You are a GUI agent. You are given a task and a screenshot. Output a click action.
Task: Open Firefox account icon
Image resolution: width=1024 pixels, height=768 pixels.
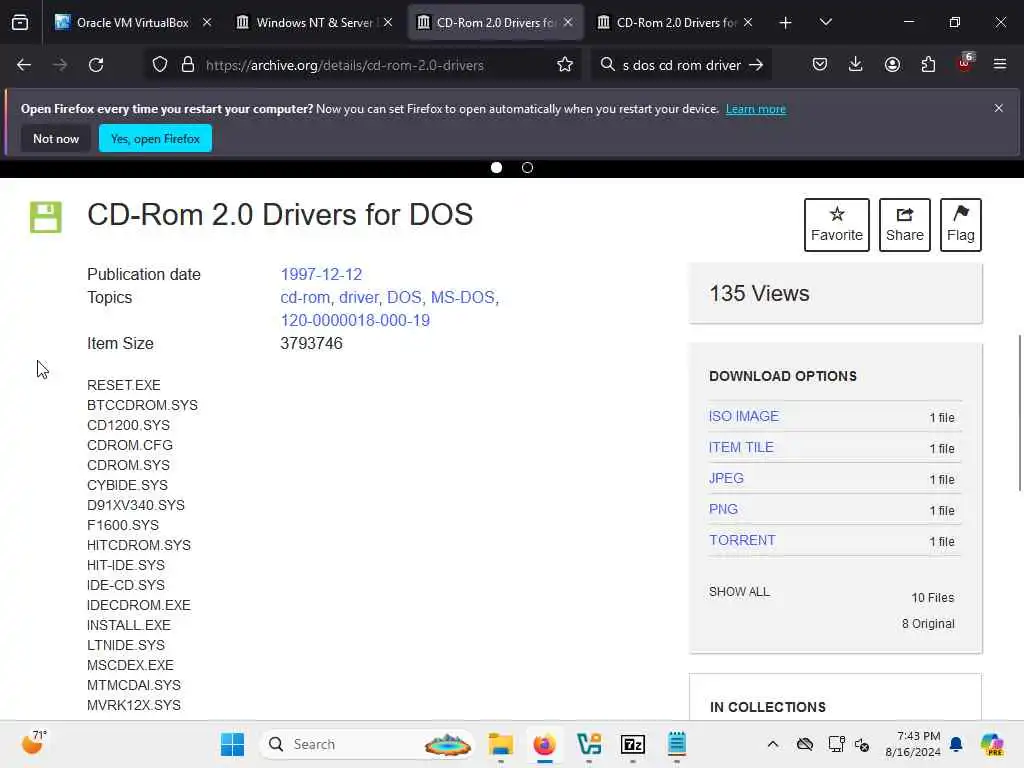(892, 65)
